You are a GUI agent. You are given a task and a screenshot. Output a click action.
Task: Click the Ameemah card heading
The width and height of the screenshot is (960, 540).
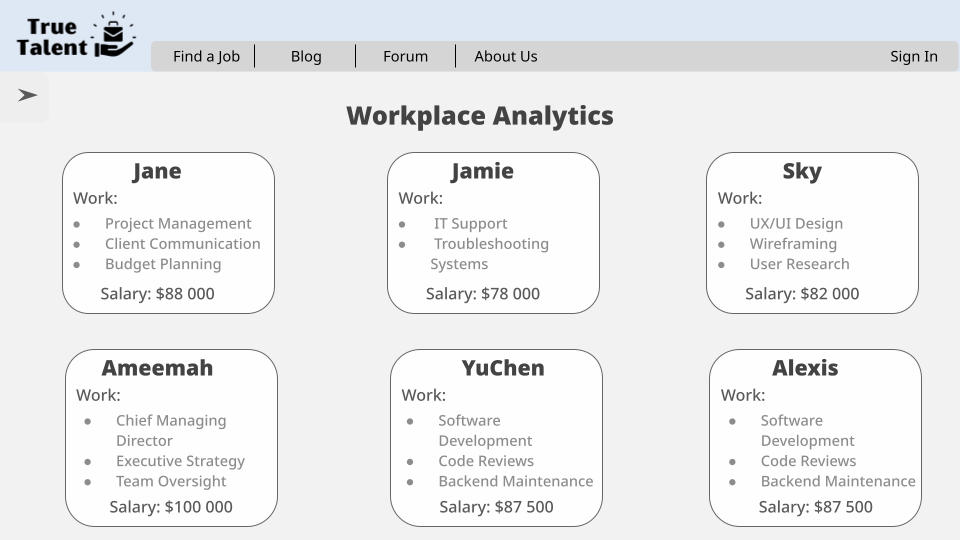[157, 368]
